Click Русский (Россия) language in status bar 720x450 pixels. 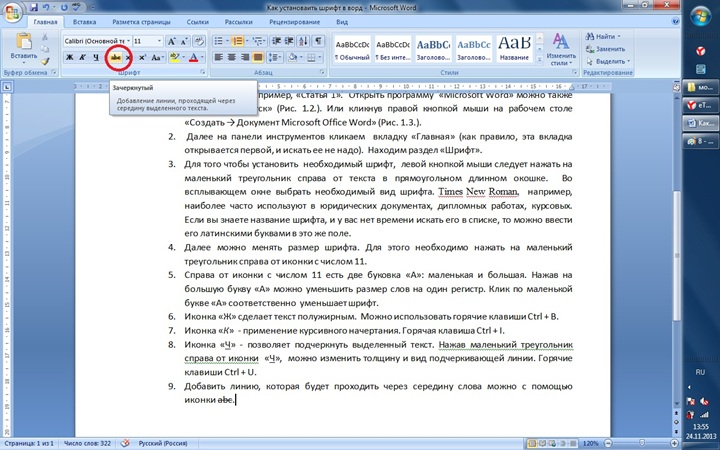point(163,444)
